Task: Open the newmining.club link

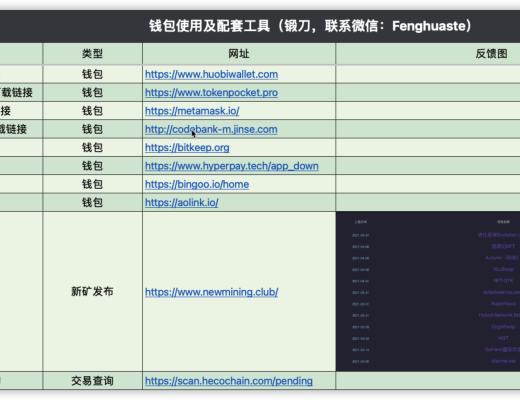Action: [x=212, y=292]
